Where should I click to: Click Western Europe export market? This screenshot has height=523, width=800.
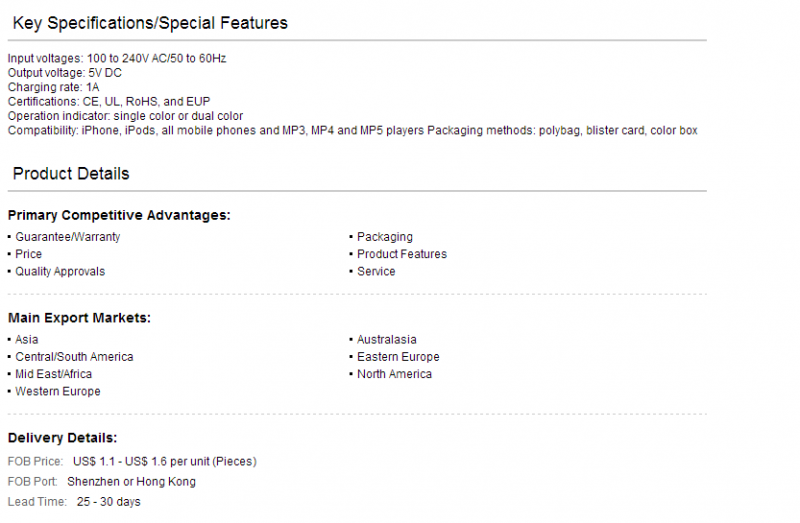(x=58, y=391)
